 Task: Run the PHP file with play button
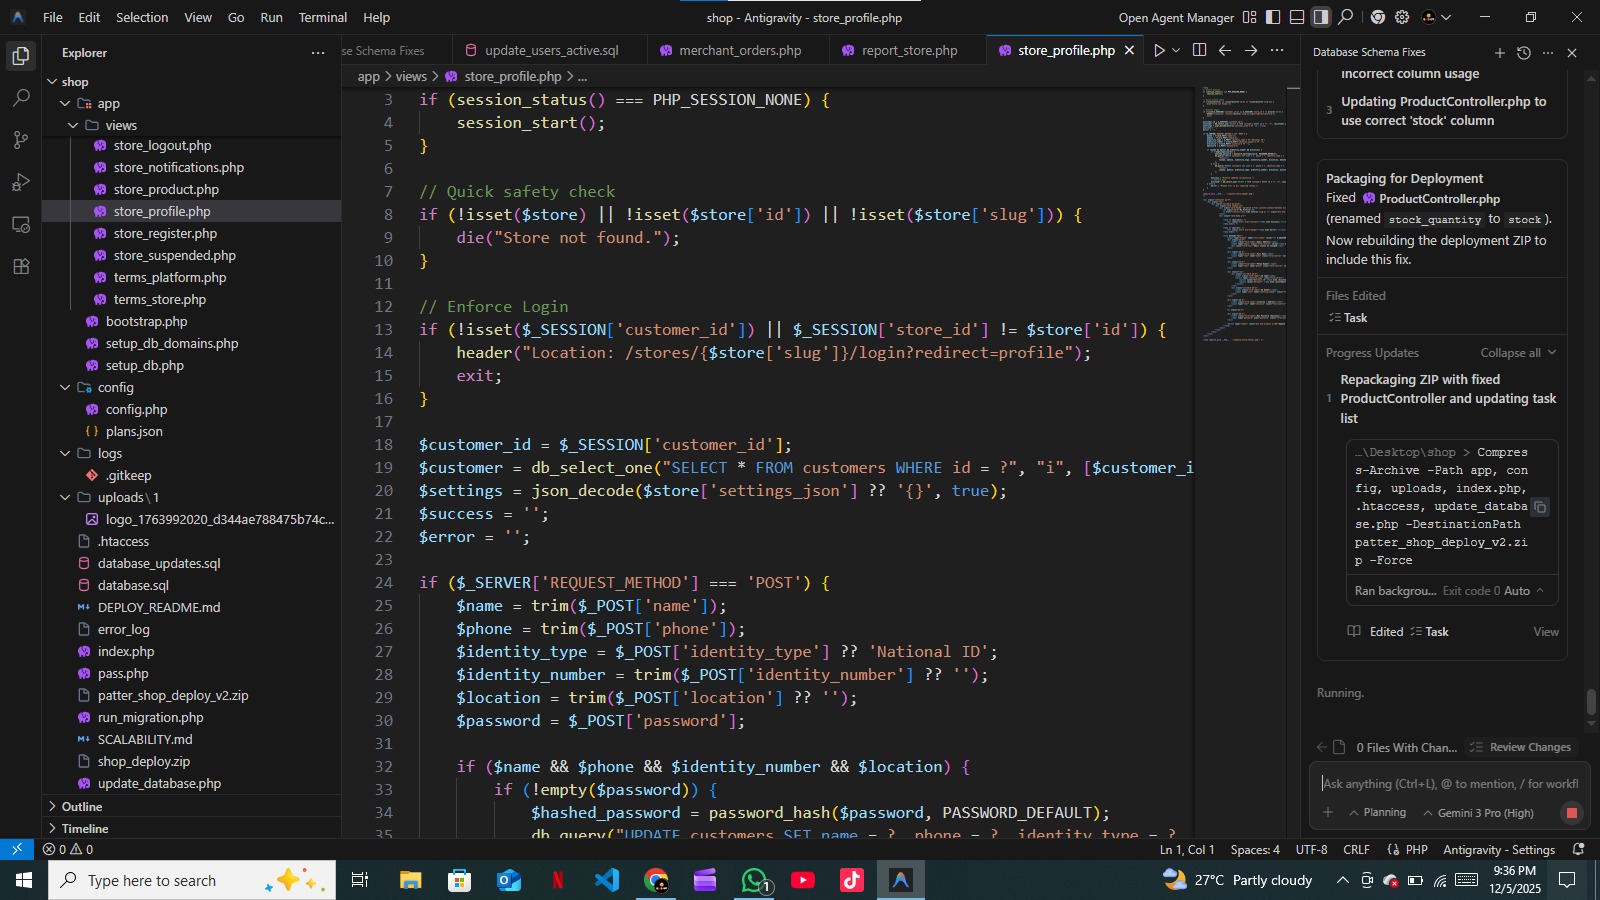coord(1159,51)
